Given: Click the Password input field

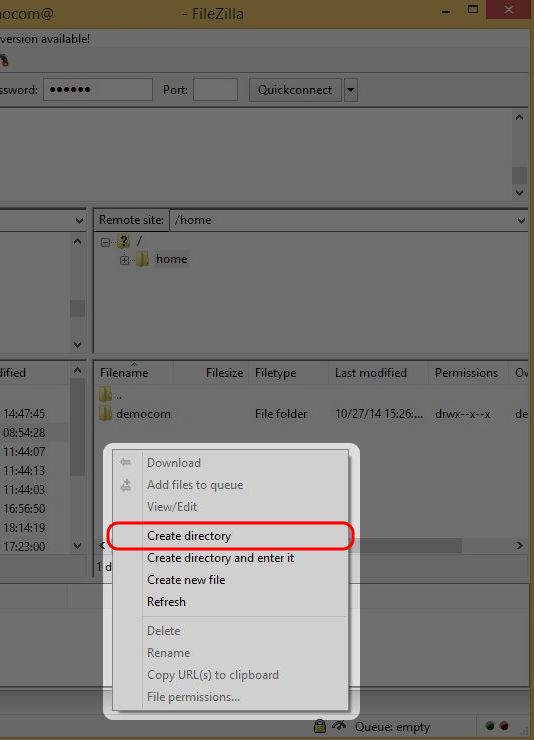Looking at the screenshot, I should point(98,90).
